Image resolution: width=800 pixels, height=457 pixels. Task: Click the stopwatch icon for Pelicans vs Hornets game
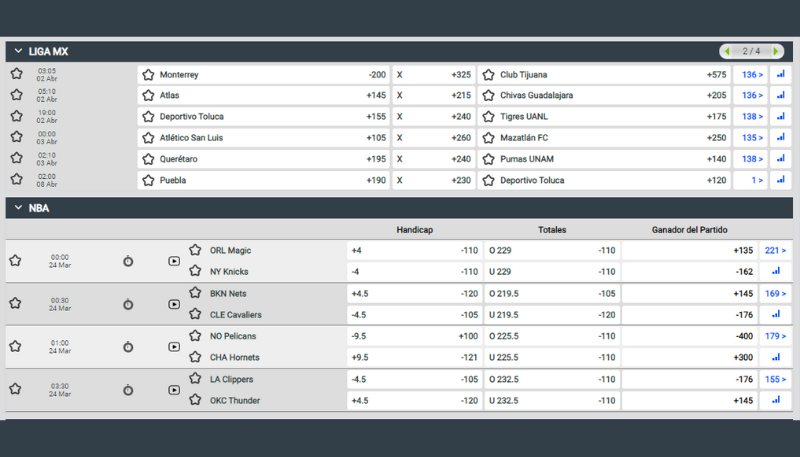click(128, 346)
